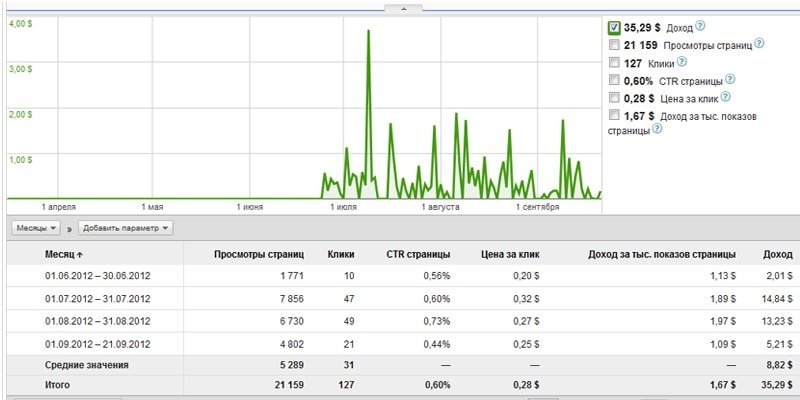
Task: Open help icon next to Доход
Action: point(701,26)
